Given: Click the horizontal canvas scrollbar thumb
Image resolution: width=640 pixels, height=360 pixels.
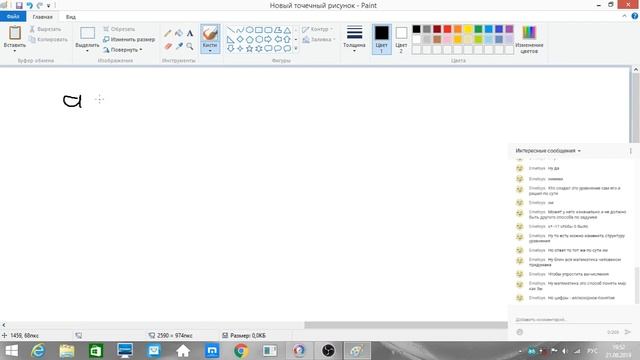Looking at the screenshot, I should (x=406, y=325).
